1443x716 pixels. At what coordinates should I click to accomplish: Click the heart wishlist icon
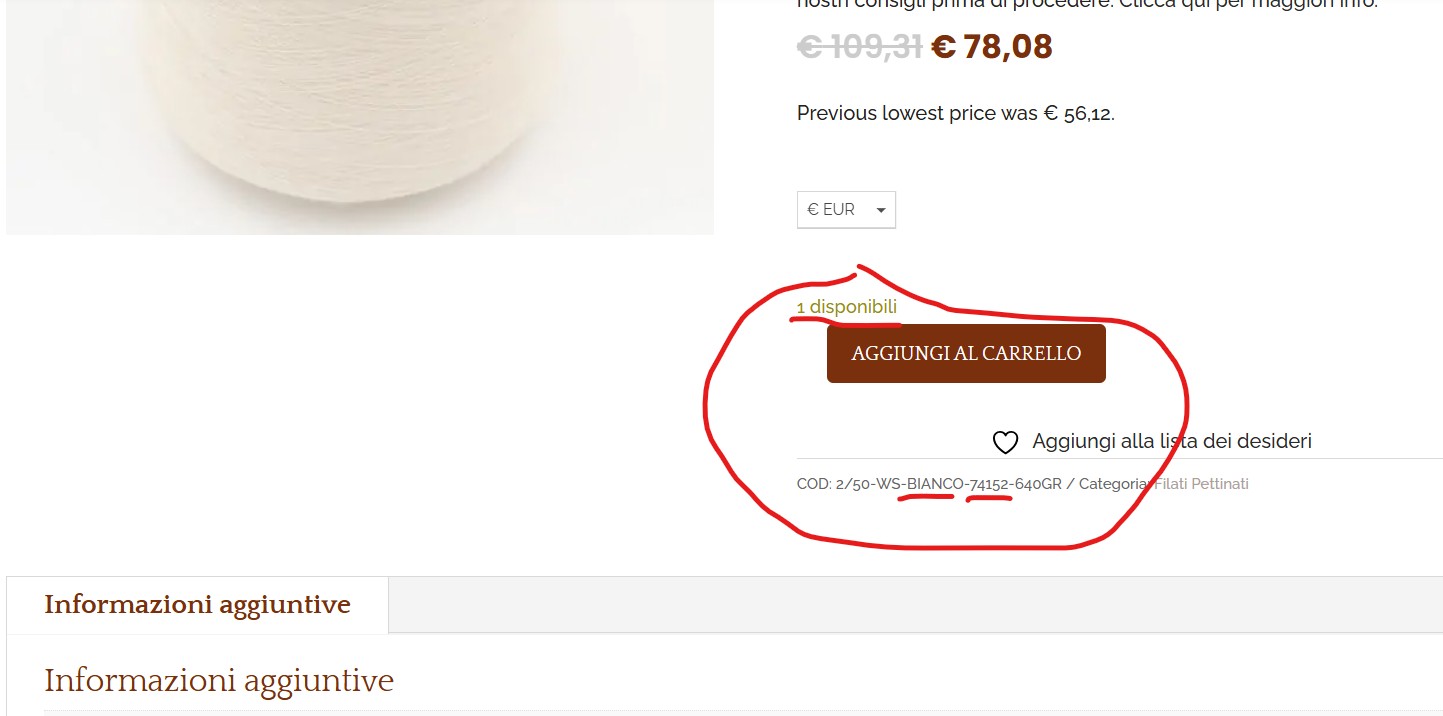pyautogui.click(x=1005, y=442)
